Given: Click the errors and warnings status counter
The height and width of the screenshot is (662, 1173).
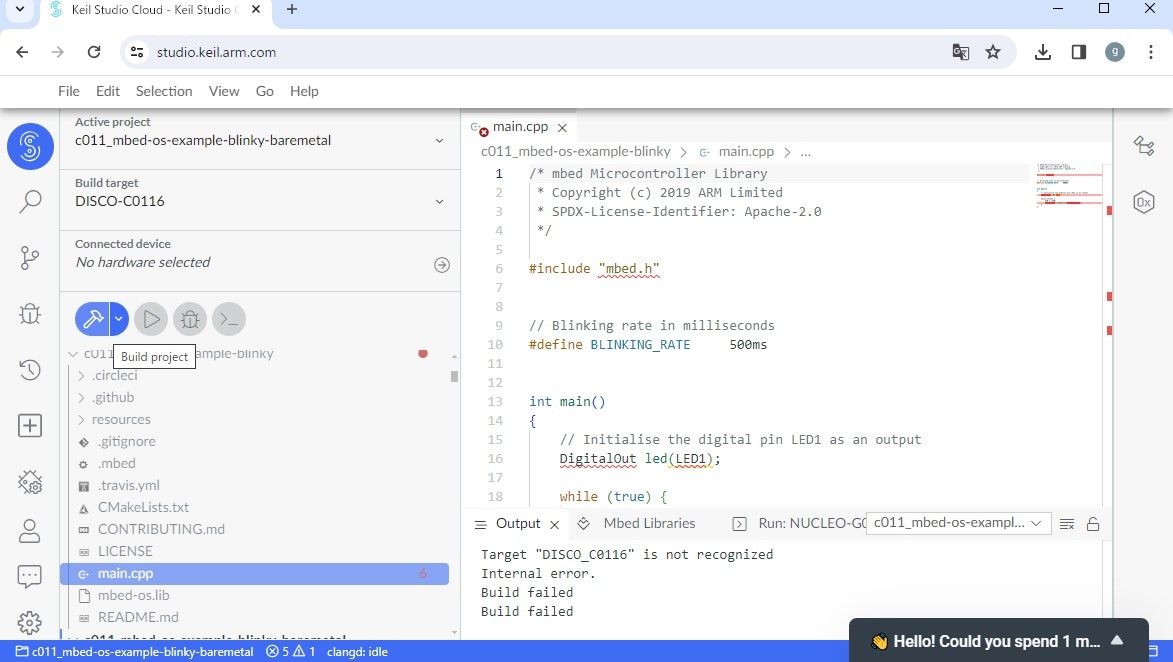Looking at the screenshot, I should (291, 652).
